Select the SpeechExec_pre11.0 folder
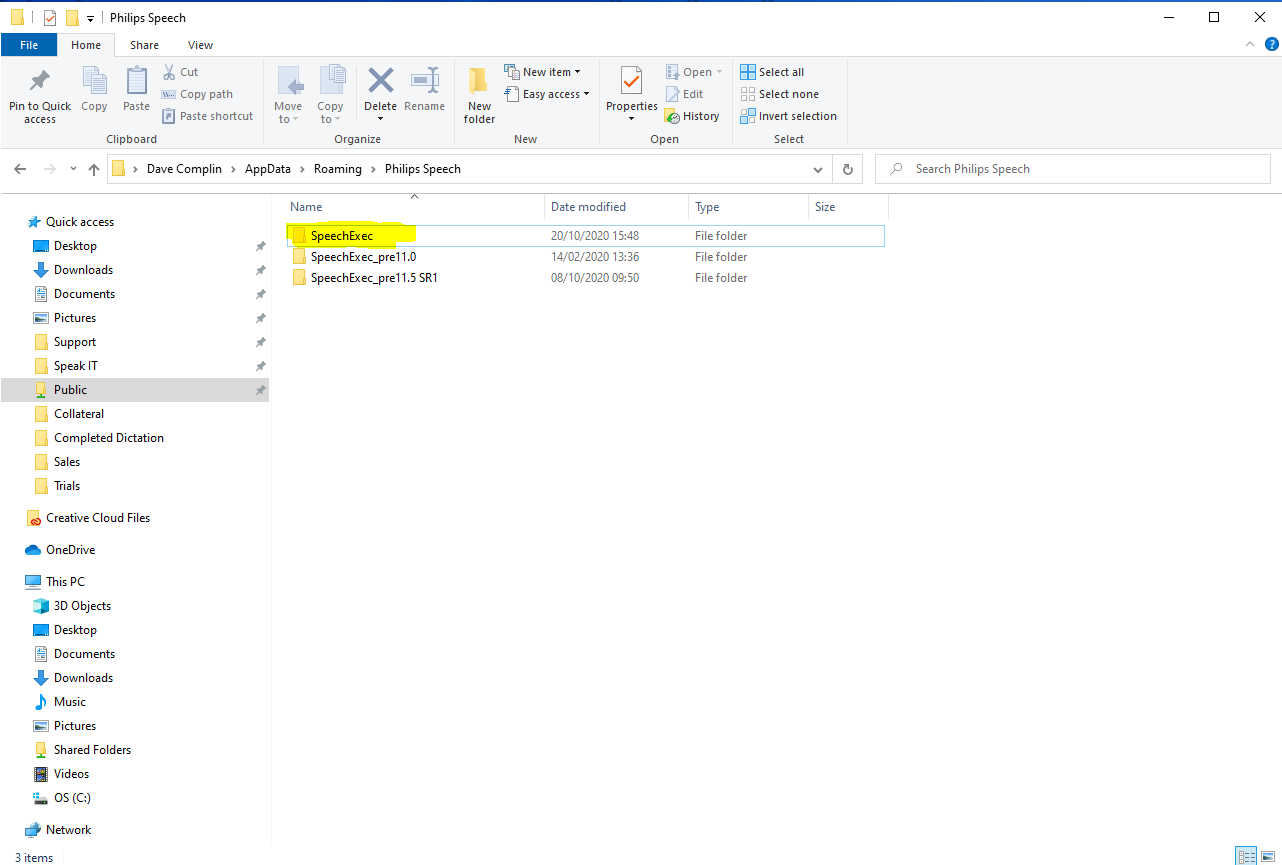The height and width of the screenshot is (865, 1282). [x=585, y=257]
